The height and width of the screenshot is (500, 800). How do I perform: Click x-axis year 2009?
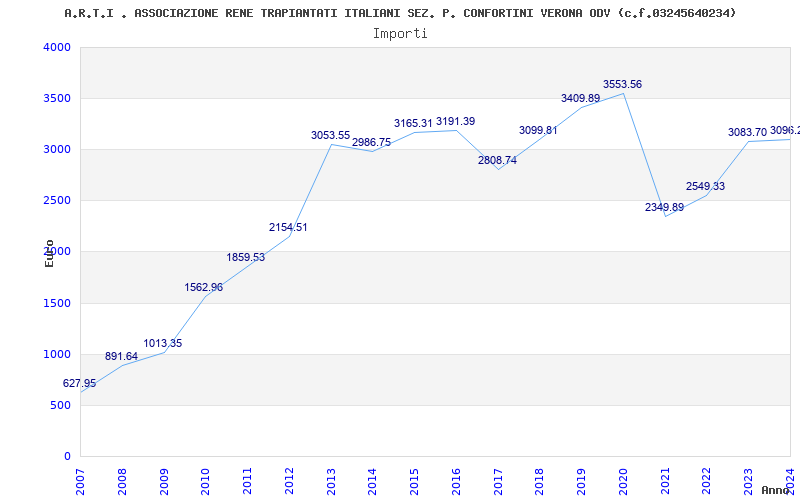pyautogui.click(x=164, y=482)
